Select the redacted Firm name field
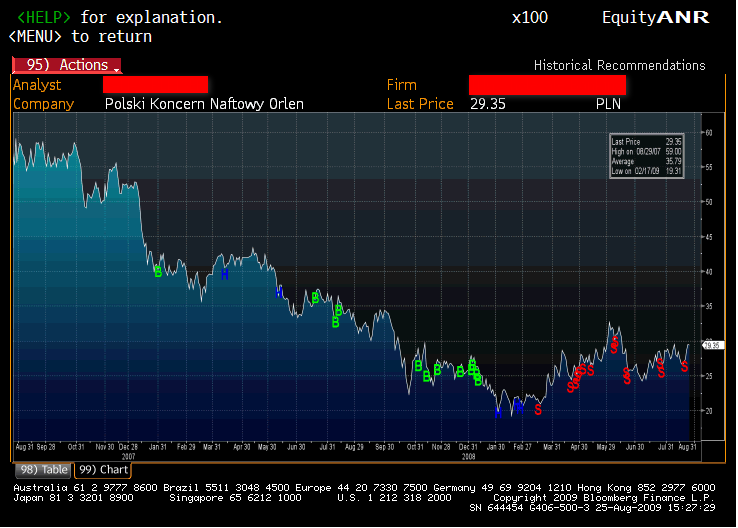This screenshot has width=738, height=528. [547, 85]
